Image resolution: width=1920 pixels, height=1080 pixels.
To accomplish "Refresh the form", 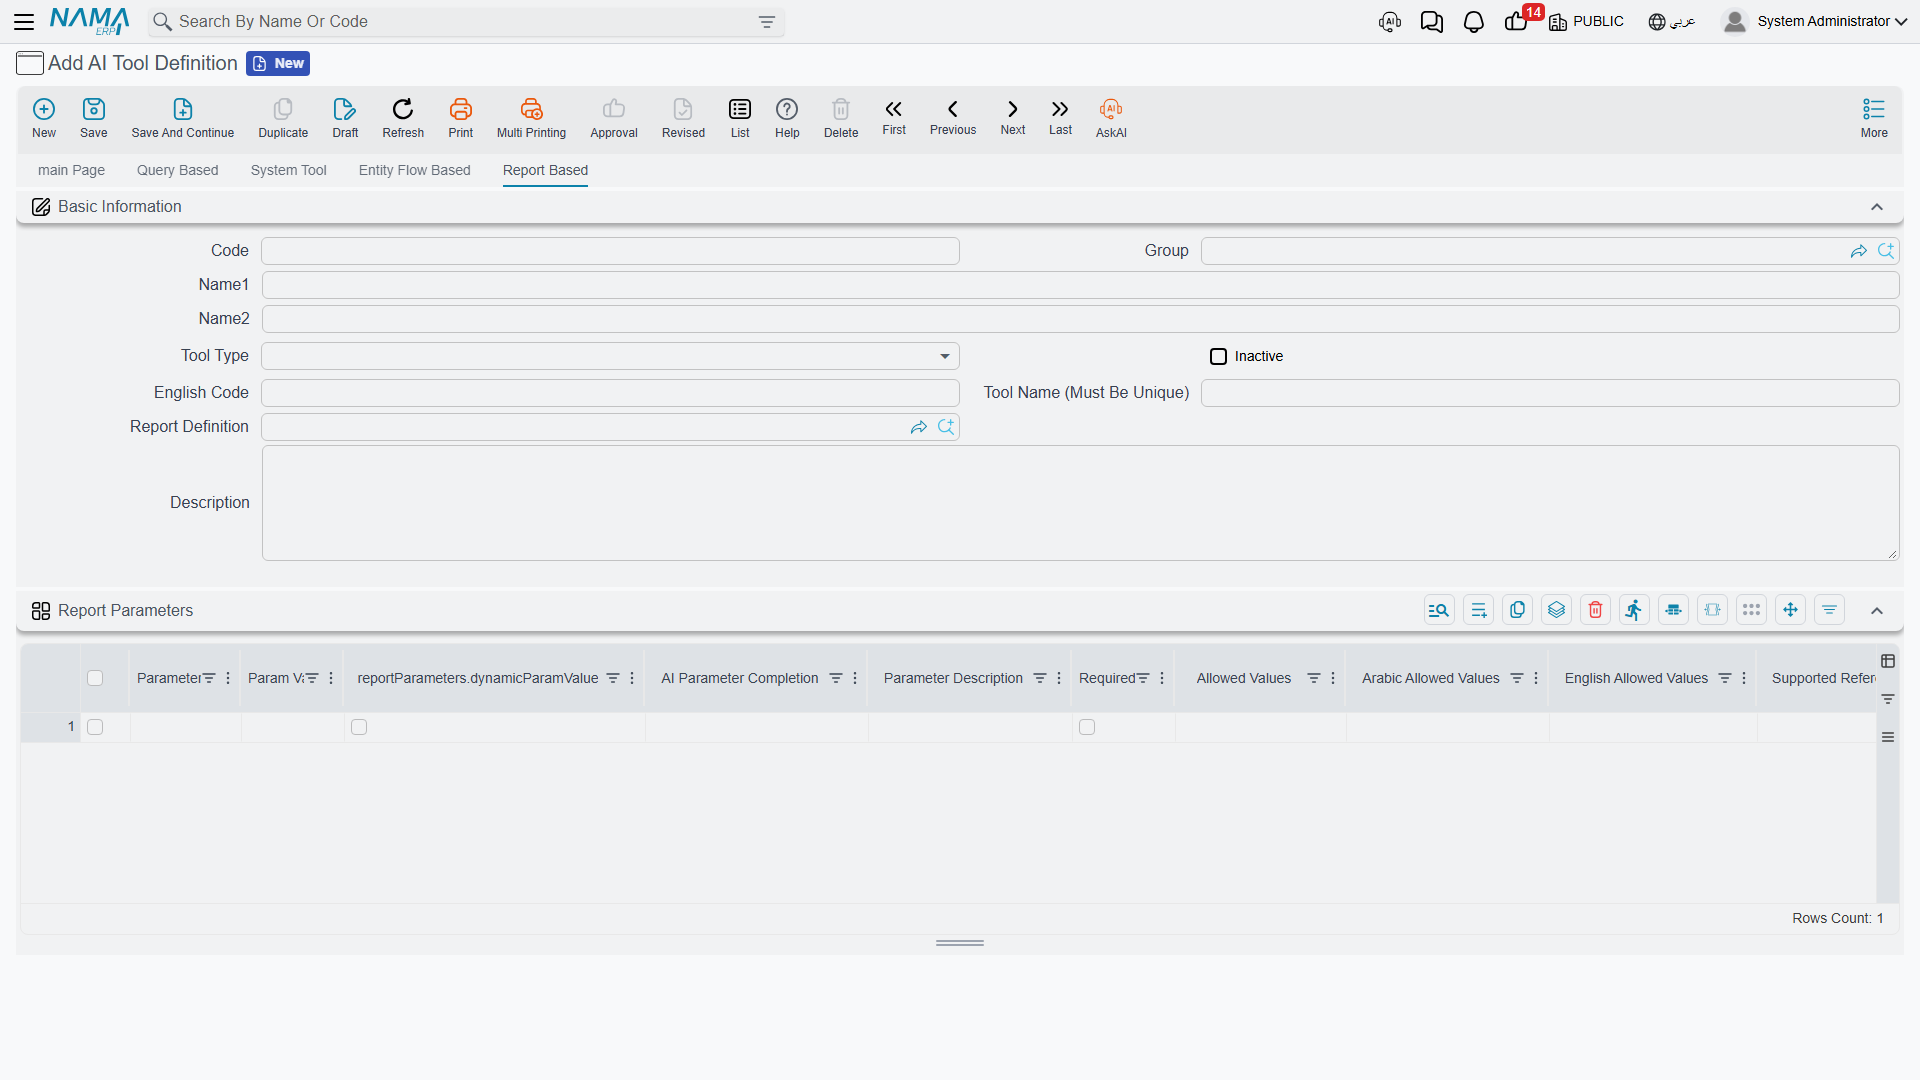I will [x=403, y=118].
